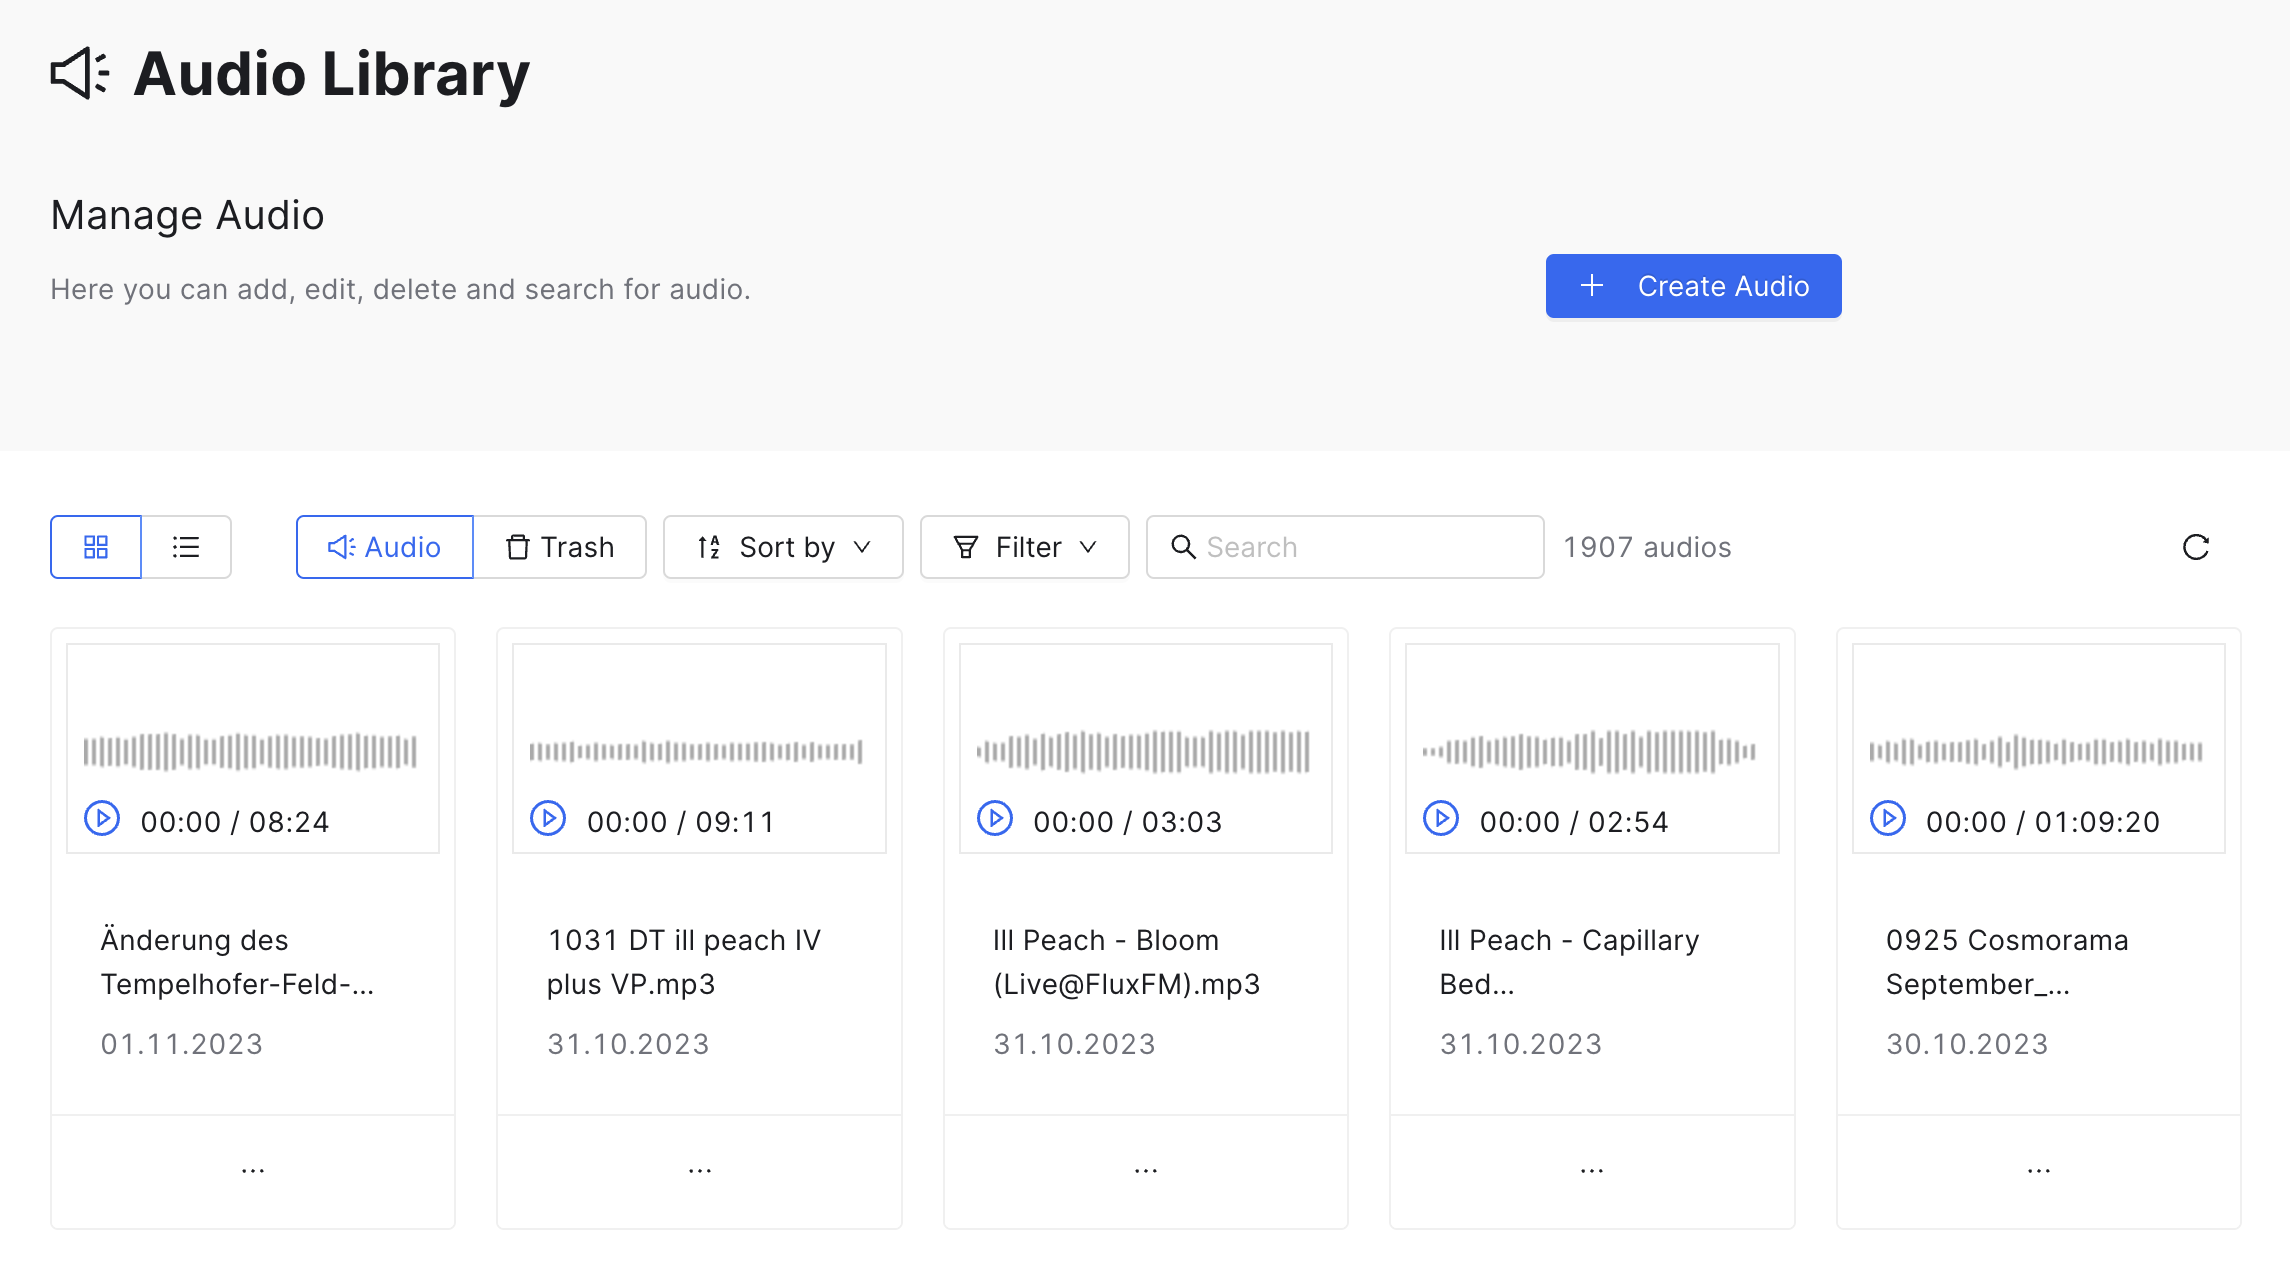This screenshot has height=1264, width=2290.
Task: Open Ill Peach - Bloom (Live@FluxFM).mp3 title
Action: point(1127,962)
